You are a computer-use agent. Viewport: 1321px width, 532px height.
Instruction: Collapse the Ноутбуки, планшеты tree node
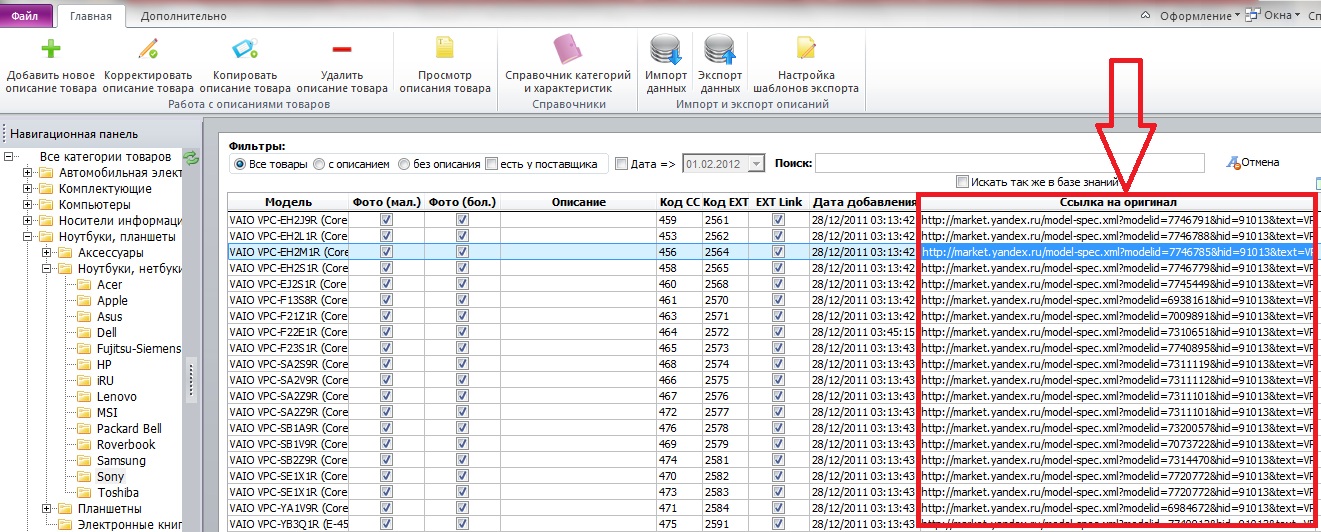coord(28,237)
